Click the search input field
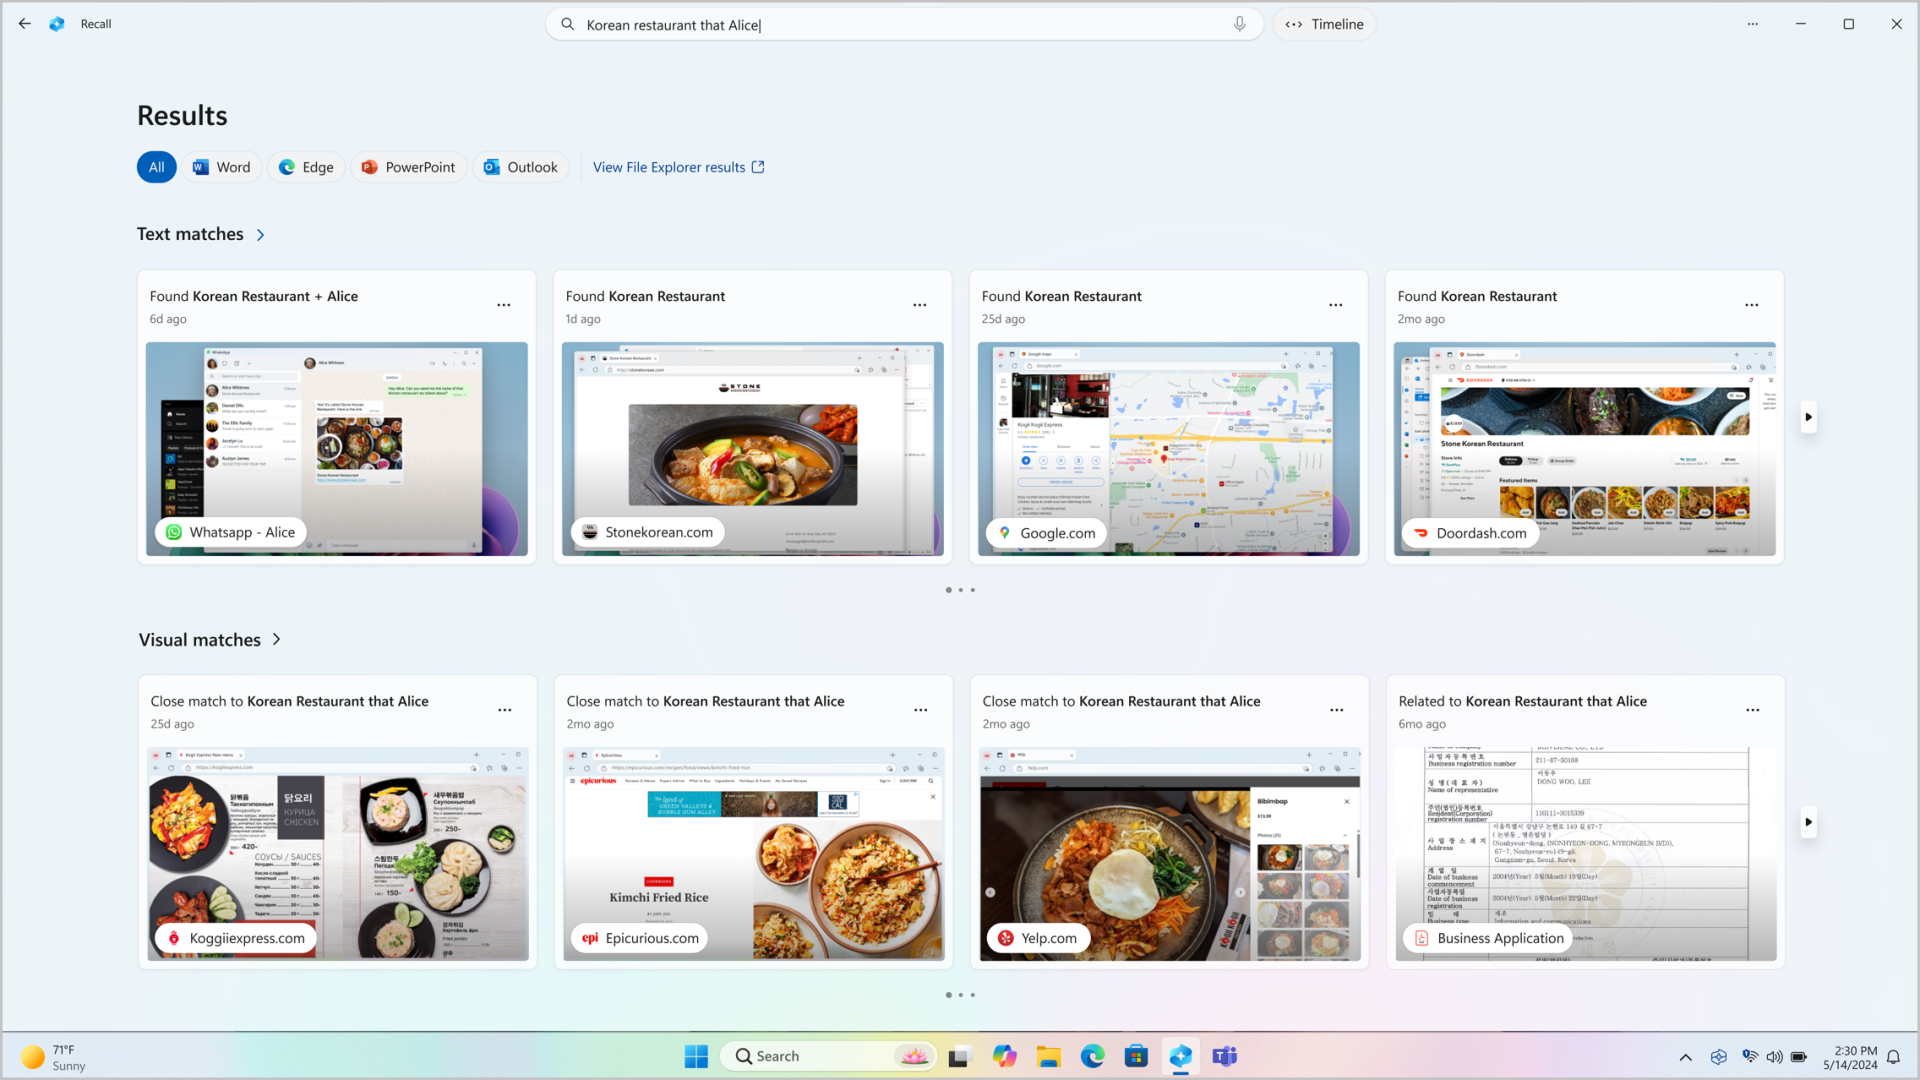The height and width of the screenshot is (1080, 1920). pos(903,24)
